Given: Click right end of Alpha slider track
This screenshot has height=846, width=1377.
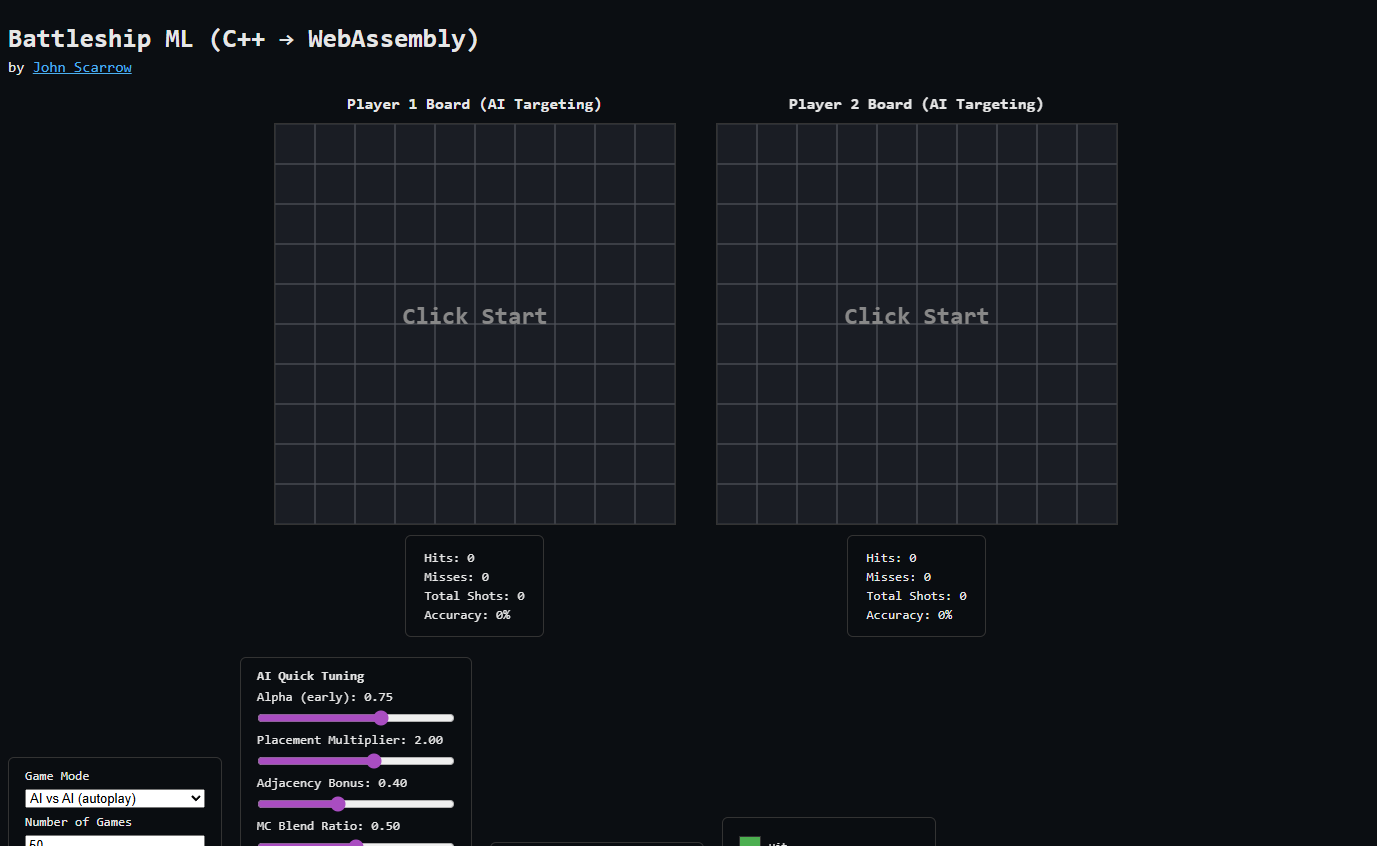Looking at the screenshot, I should [451, 718].
